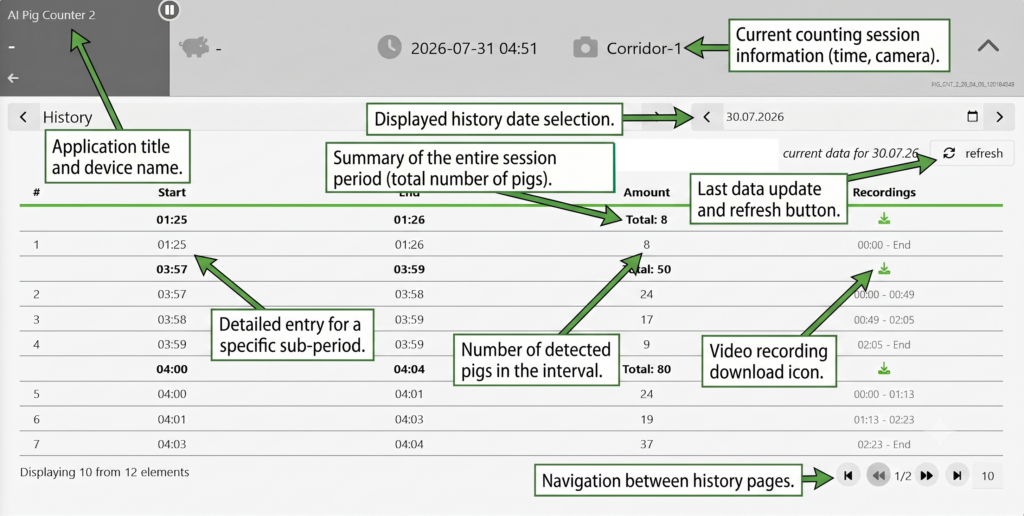Click the History heading text

(x=67, y=117)
